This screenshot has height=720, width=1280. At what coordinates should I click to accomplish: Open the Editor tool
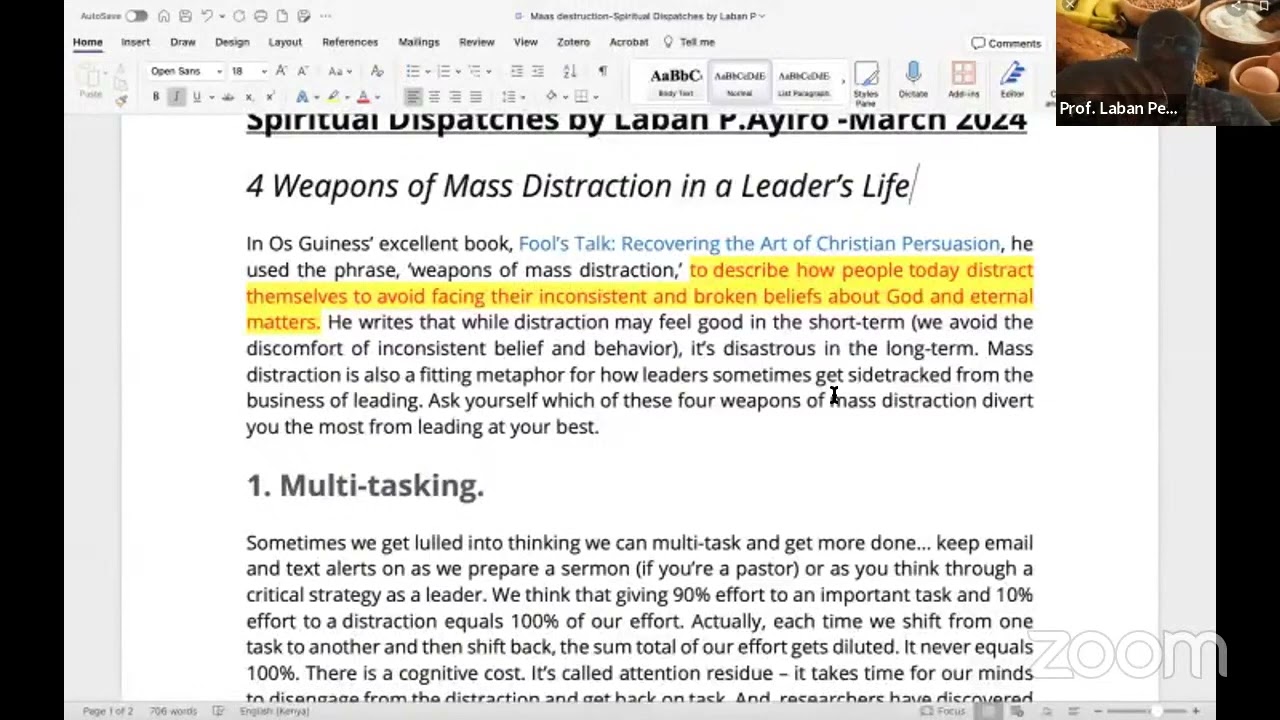click(x=1013, y=81)
